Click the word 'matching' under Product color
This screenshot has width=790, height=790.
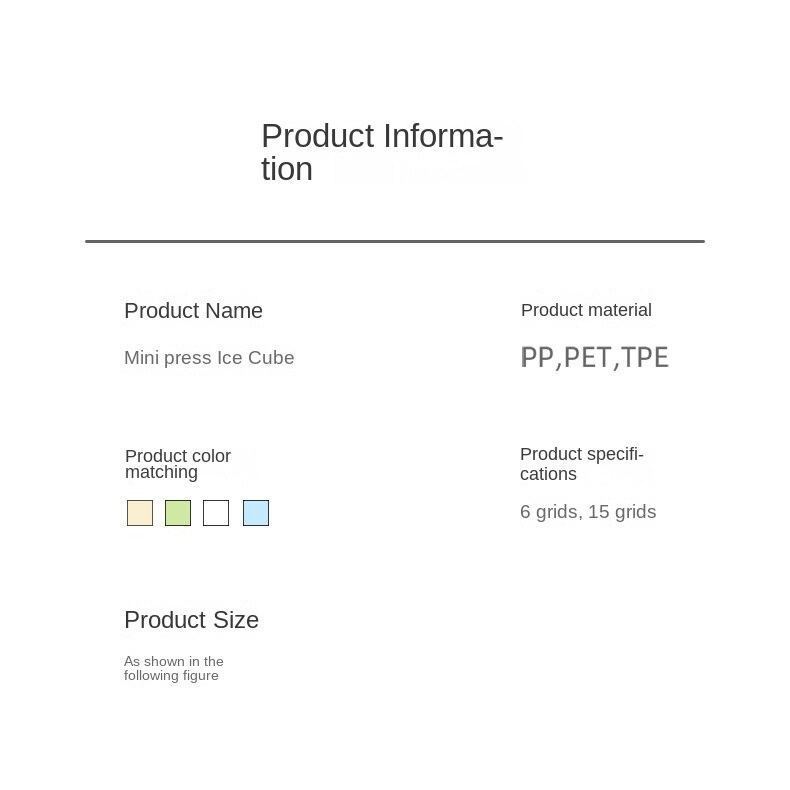click(x=161, y=473)
